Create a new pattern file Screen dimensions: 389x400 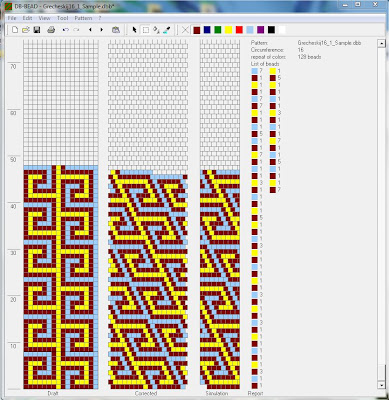[15, 30]
